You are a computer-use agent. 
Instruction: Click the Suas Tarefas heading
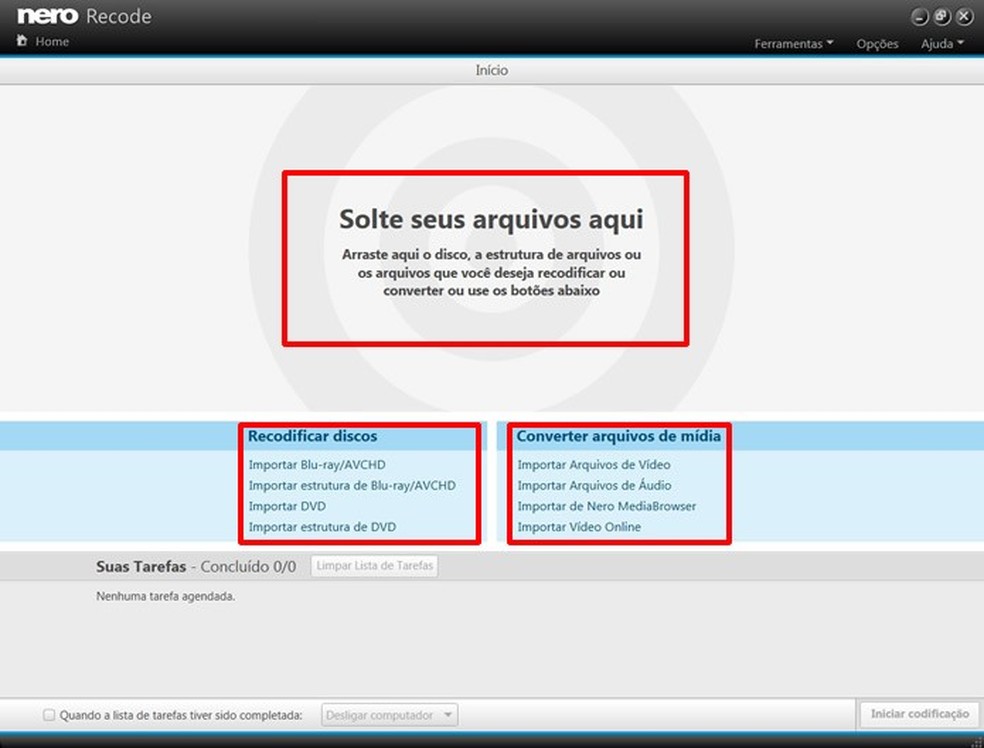(x=141, y=567)
